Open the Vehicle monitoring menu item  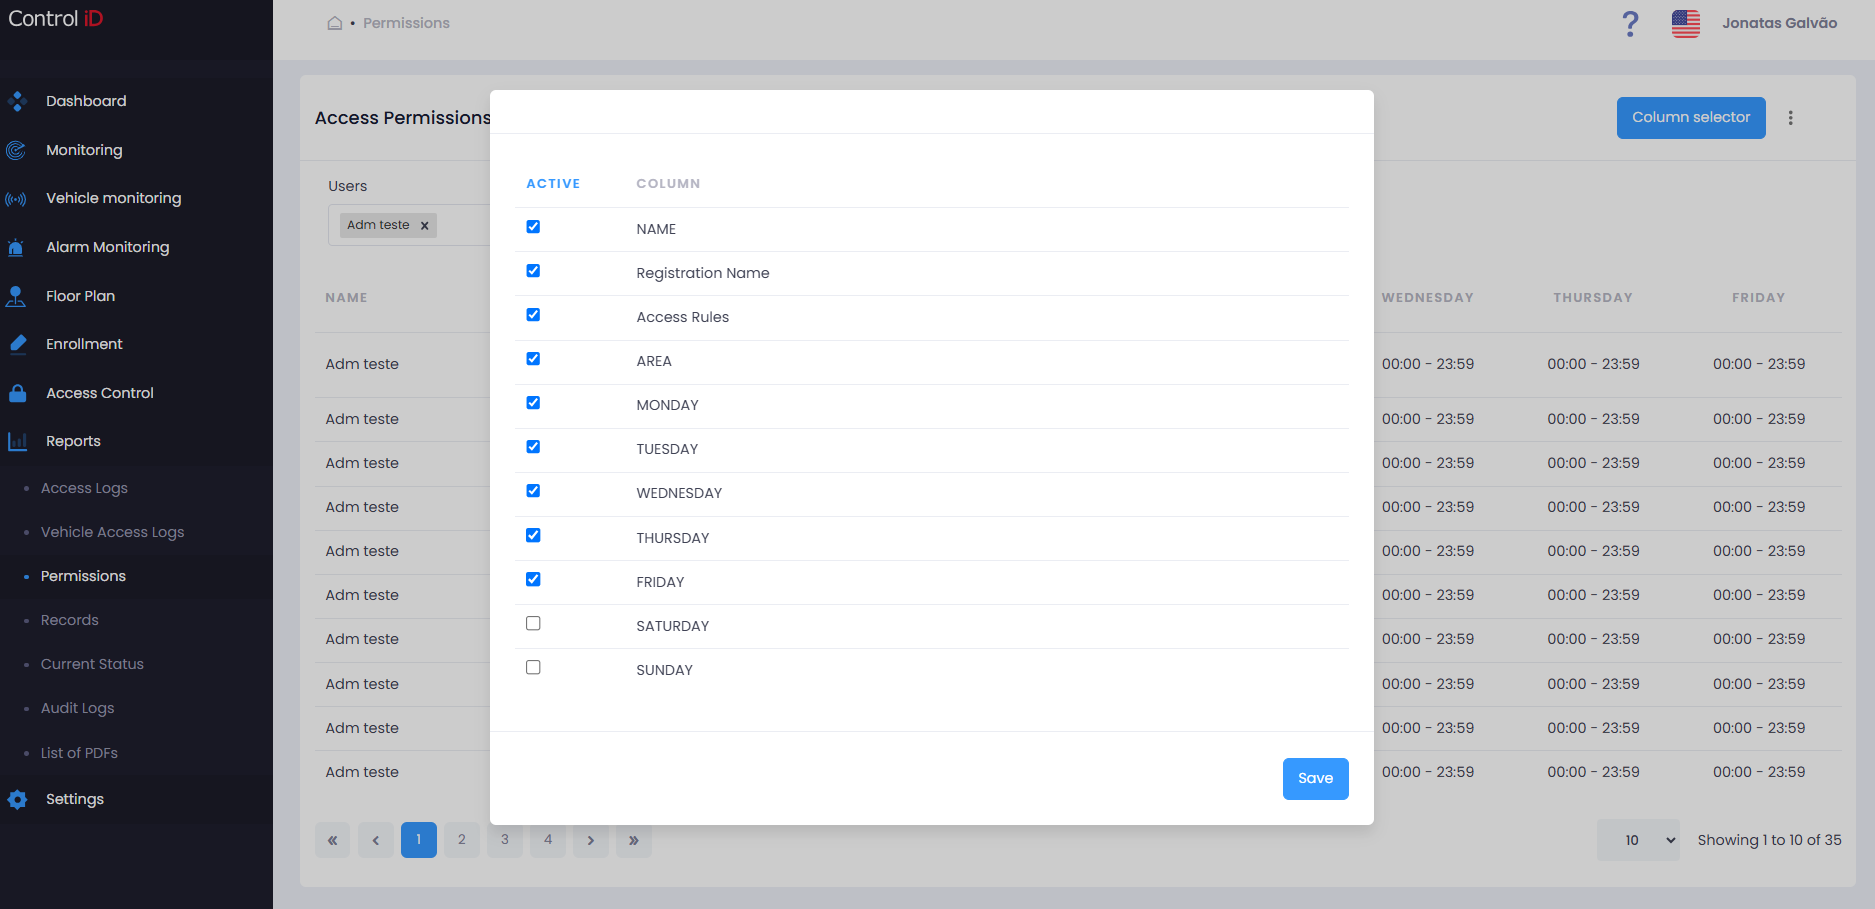pyautogui.click(x=114, y=198)
